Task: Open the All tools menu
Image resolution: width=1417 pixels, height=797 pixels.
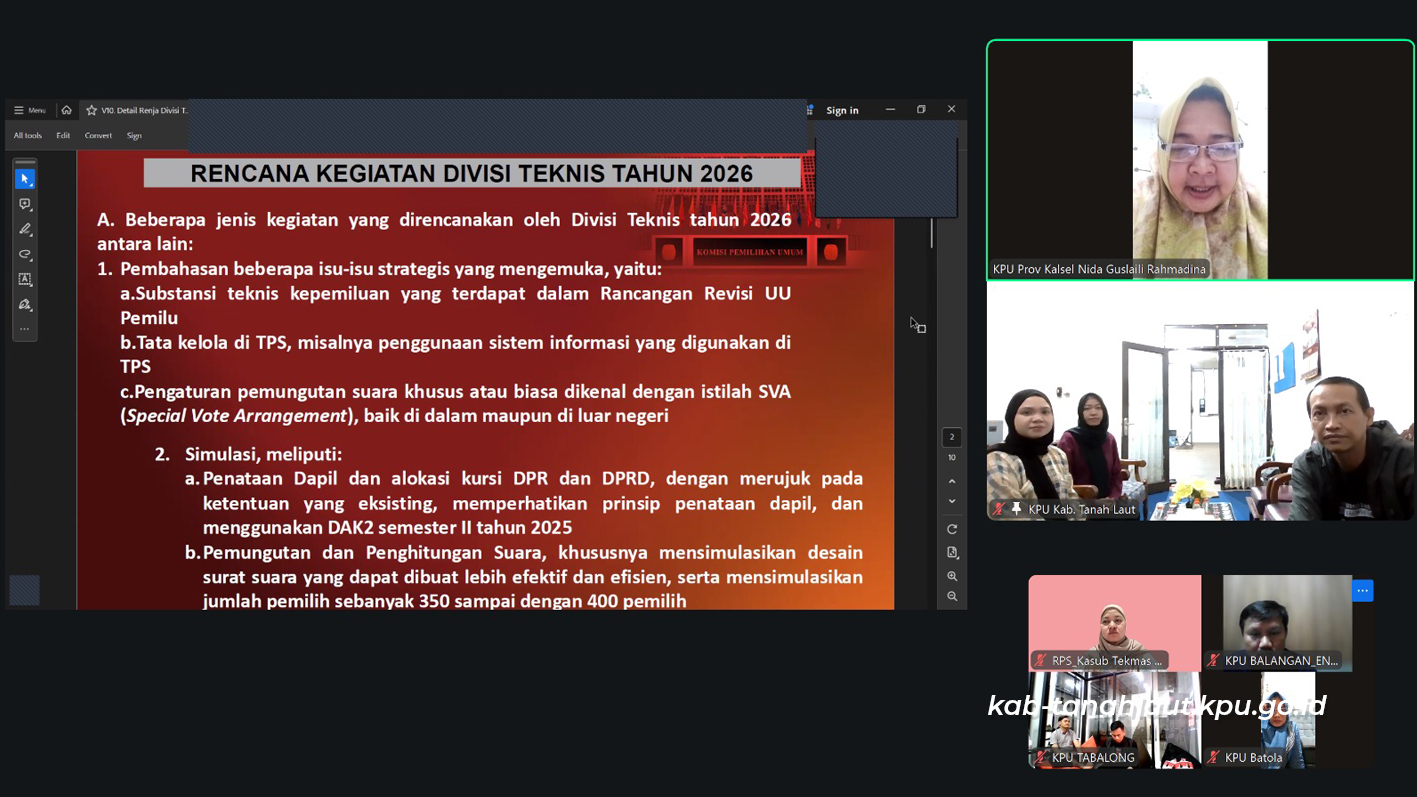Action: (28, 135)
